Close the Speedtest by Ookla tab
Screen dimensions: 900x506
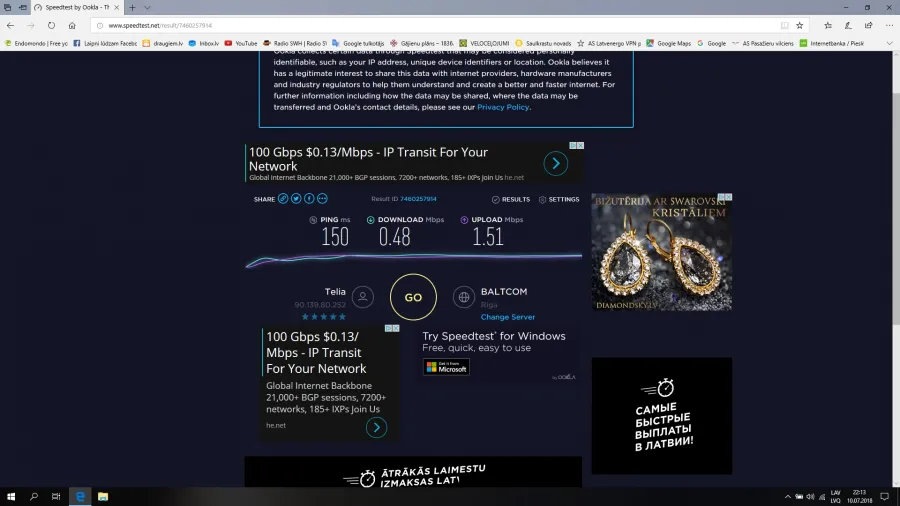click(117, 7)
